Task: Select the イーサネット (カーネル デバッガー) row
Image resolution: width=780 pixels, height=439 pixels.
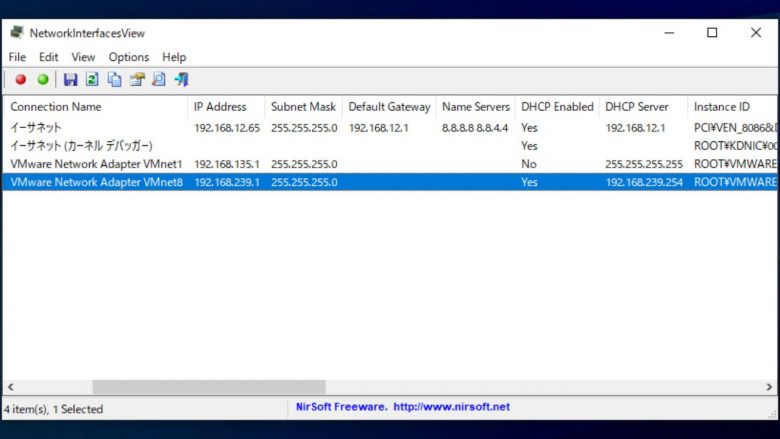Action: click(x=390, y=146)
